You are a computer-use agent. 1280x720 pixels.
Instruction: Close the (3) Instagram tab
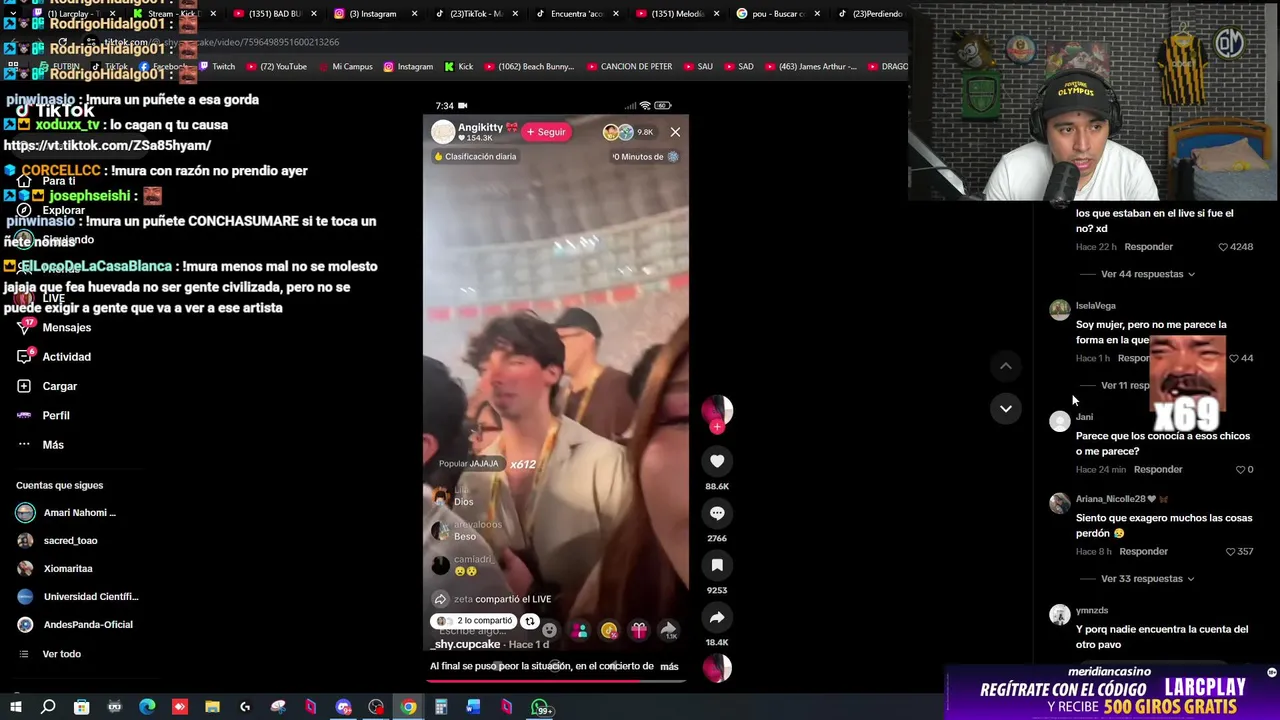pos(415,14)
